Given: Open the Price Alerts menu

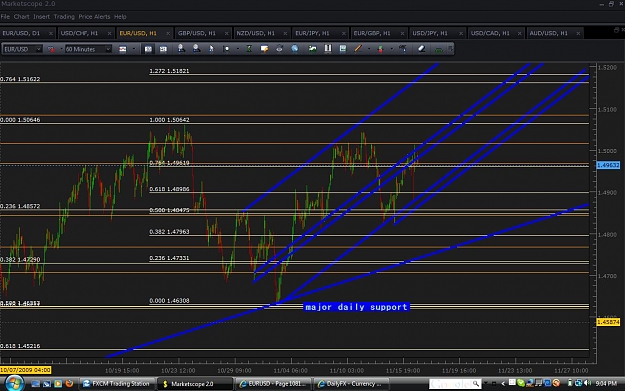Looking at the screenshot, I should point(94,17).
